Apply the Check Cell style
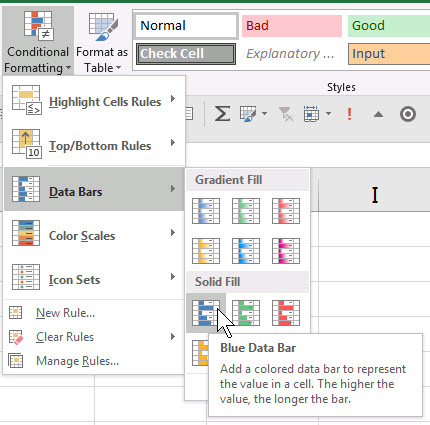Viewport: 430px width, 425px height. (x=186, y=54)
